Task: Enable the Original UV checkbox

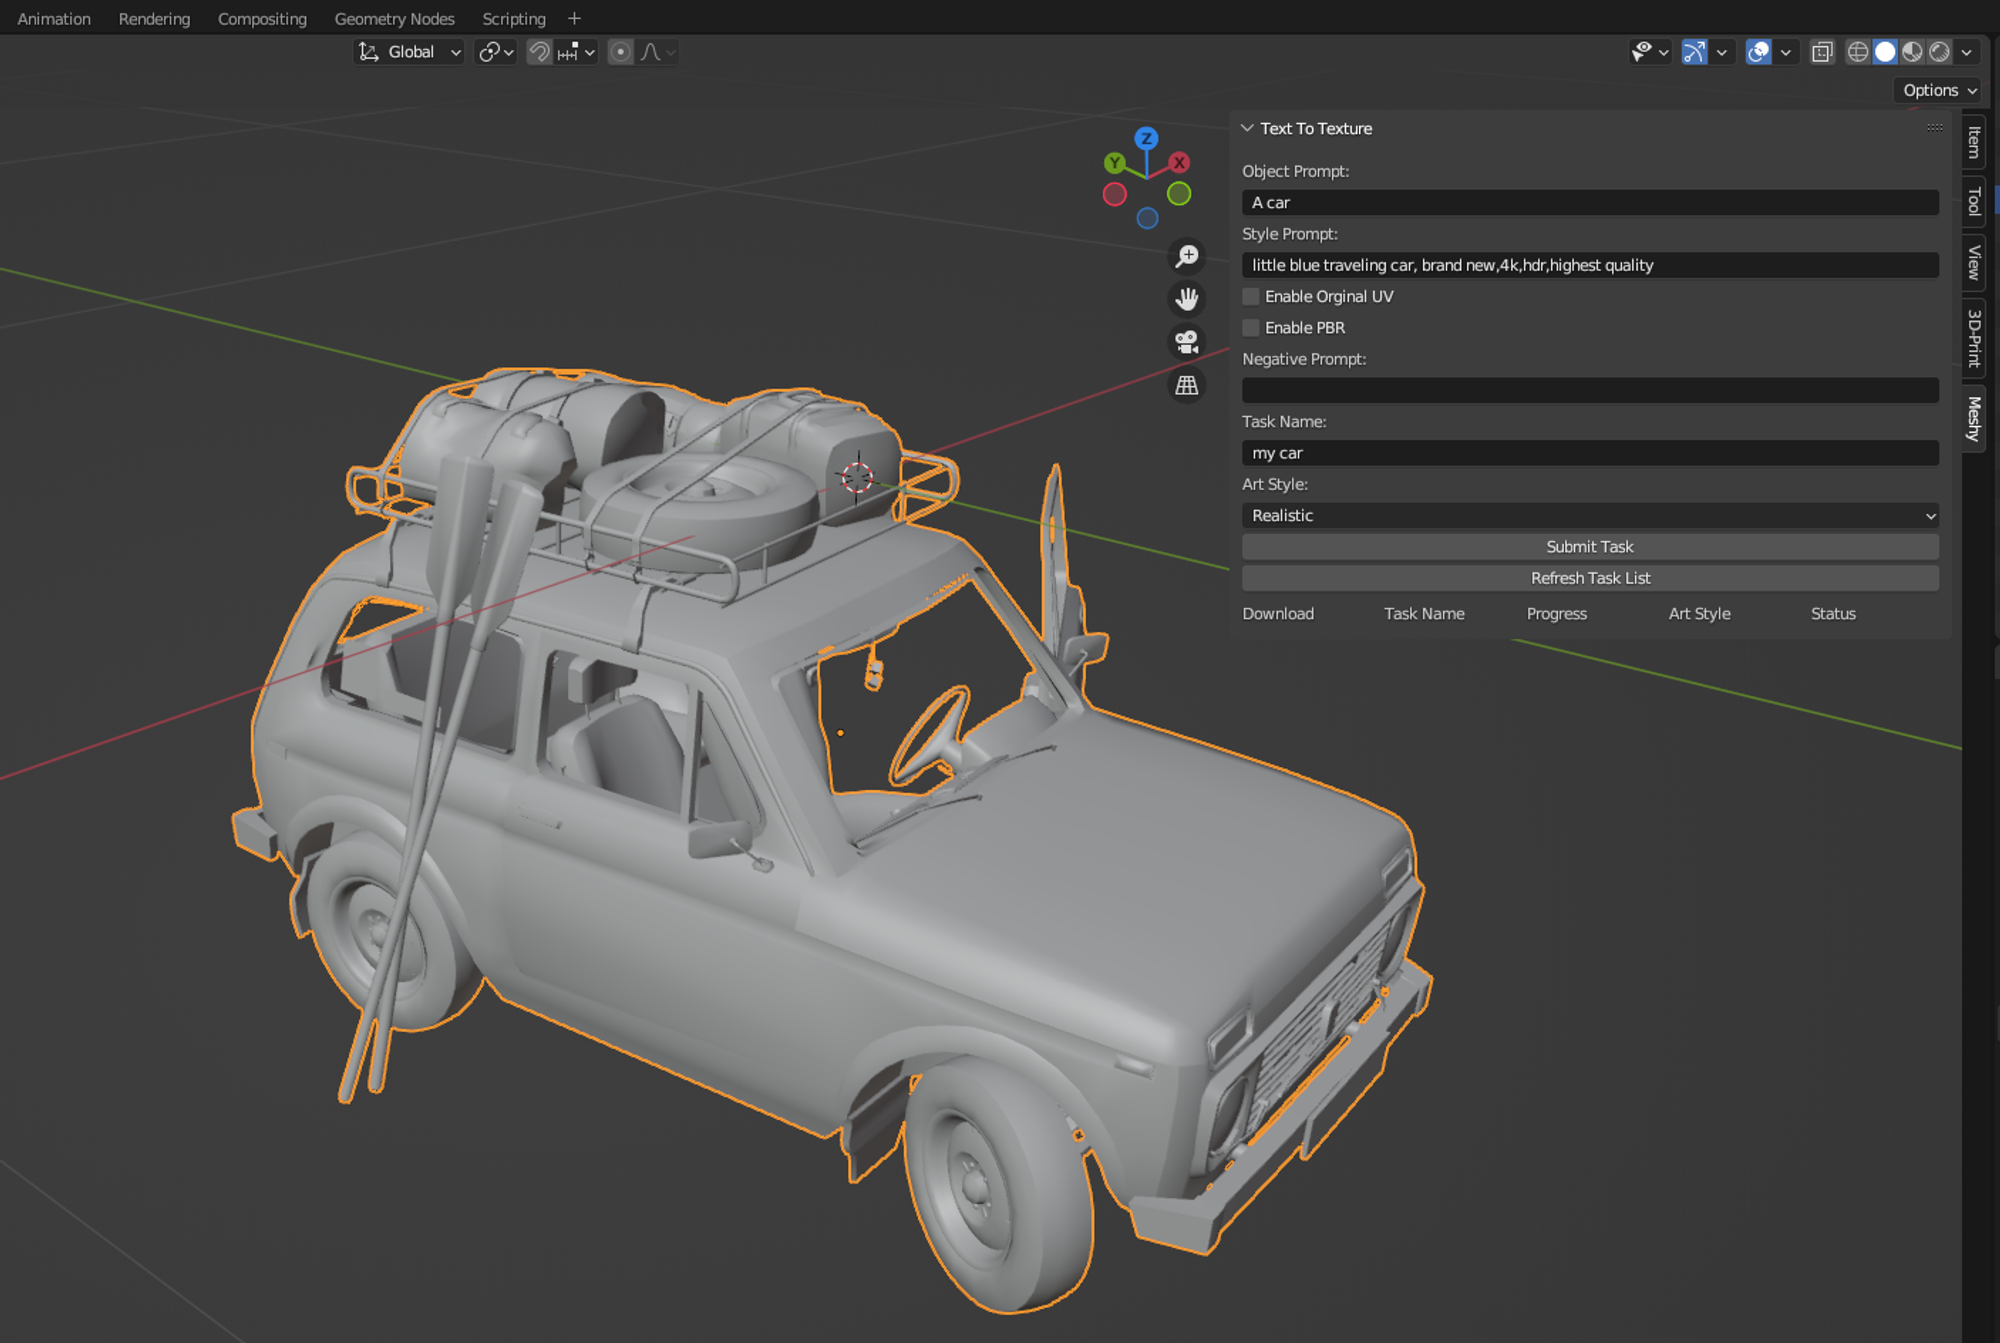Action: pos(1251,296)
